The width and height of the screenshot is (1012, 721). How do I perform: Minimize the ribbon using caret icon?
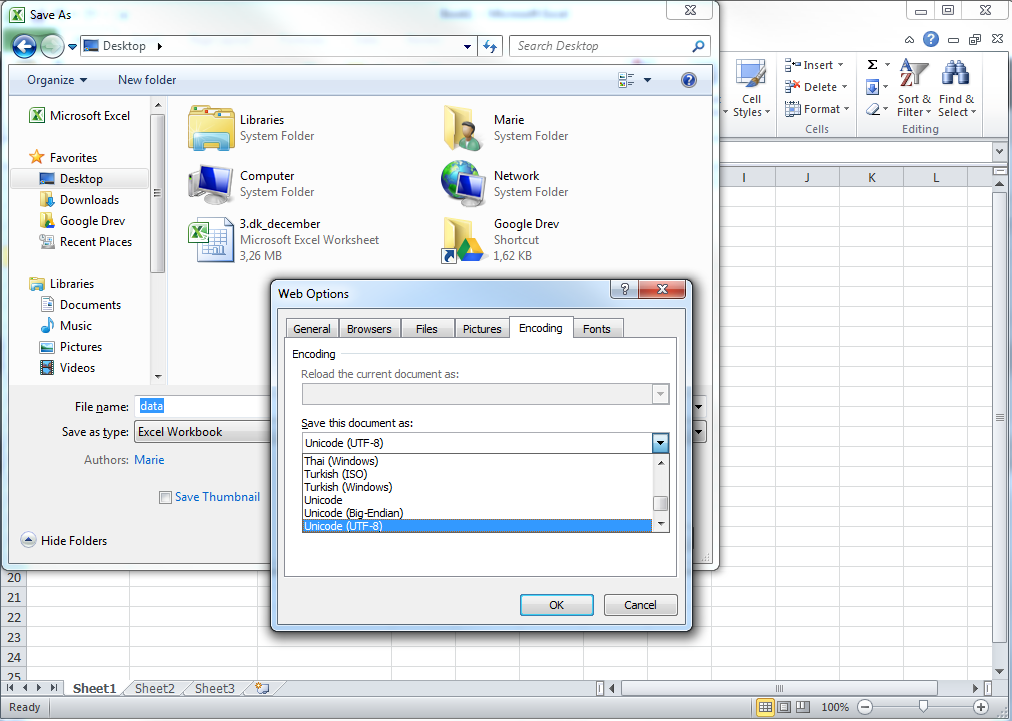(909, 39)
